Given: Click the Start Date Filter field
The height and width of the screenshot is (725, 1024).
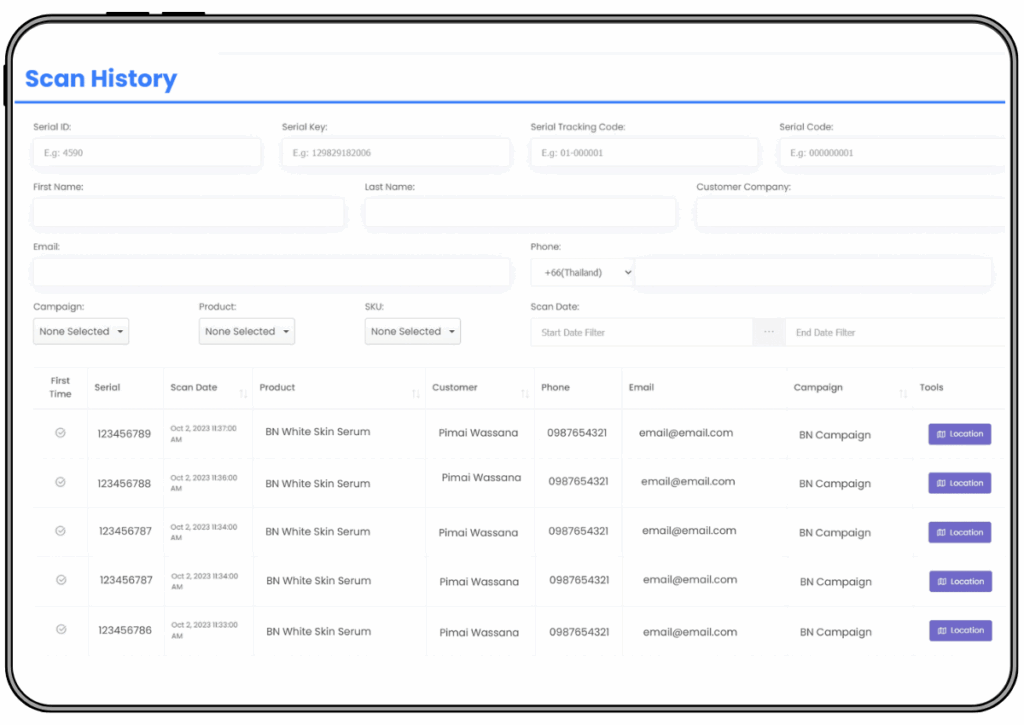Looking at the screenshot, I should (641, 332).
